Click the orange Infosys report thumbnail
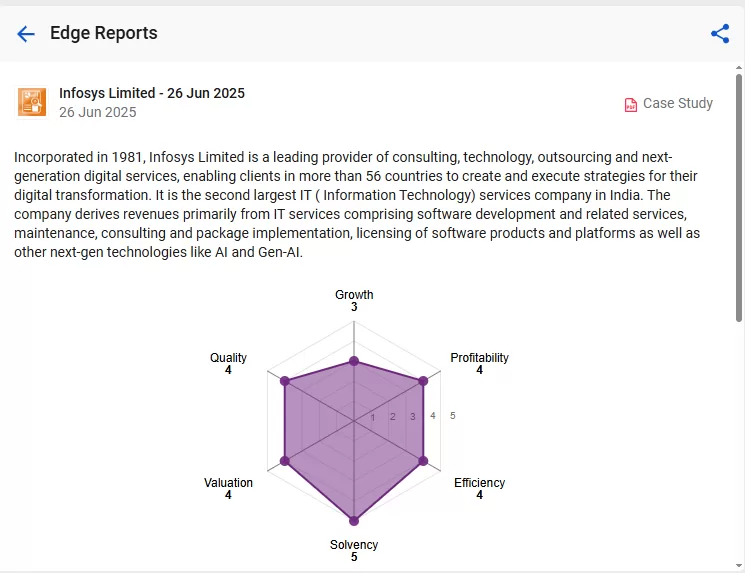The image size is (745, 573). (32, 102)
